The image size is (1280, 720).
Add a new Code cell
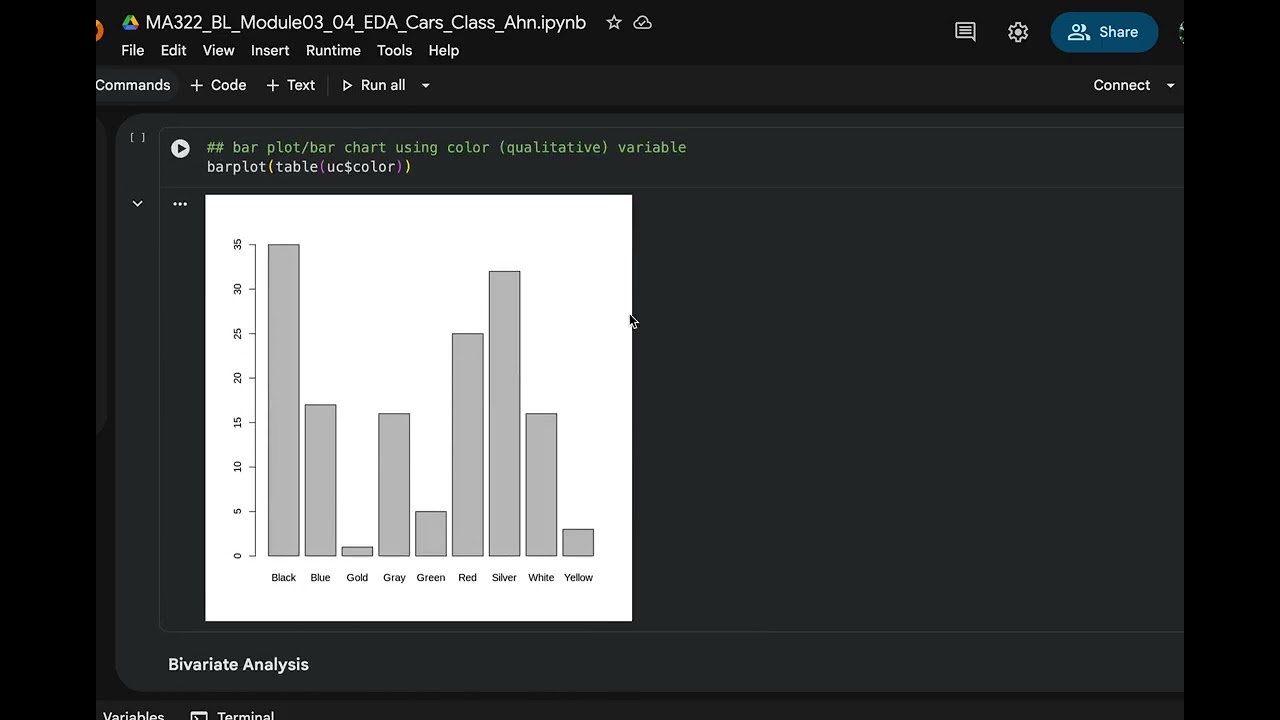pyautogui.click(x=218, y=85)
